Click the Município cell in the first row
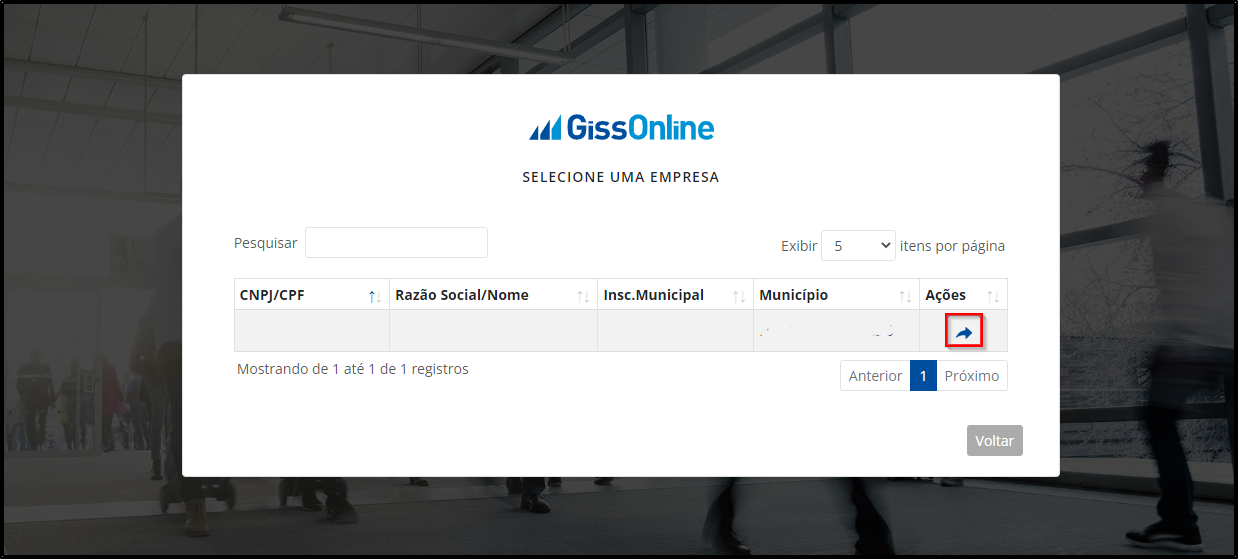1238x559 pixels. (x=836, y=331)
